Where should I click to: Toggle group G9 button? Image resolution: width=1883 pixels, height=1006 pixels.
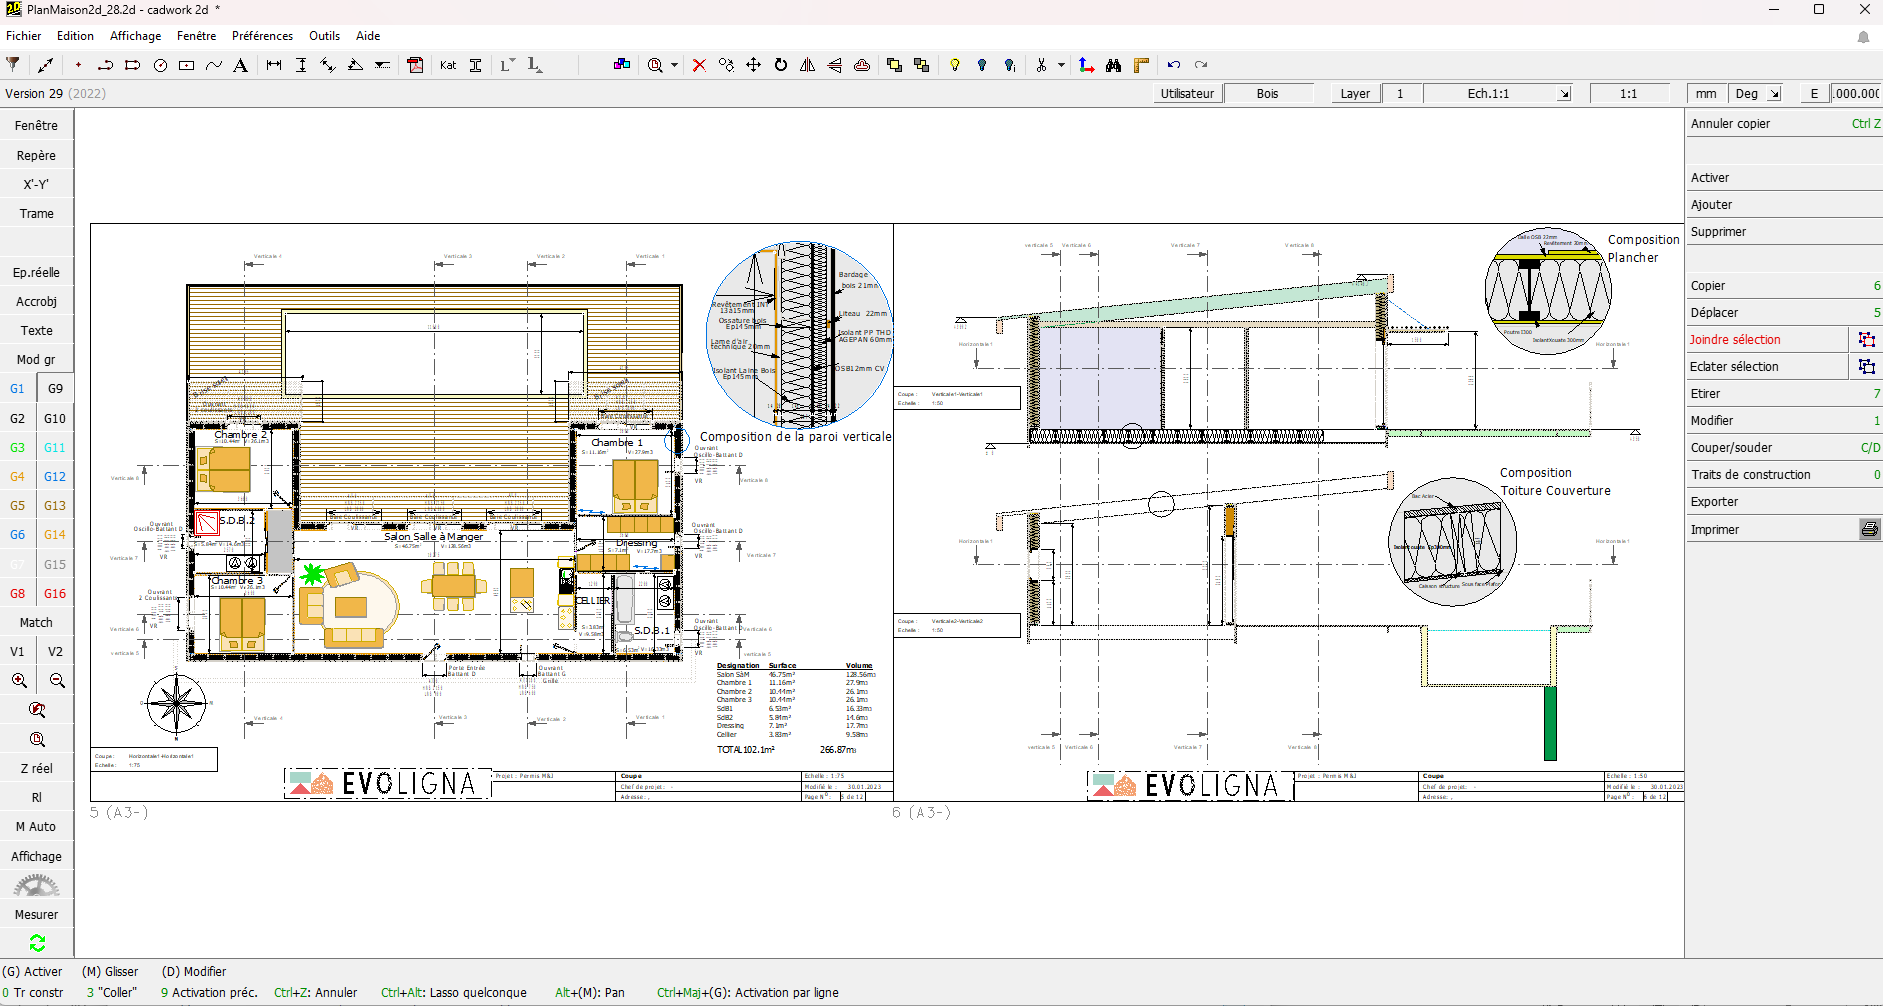(55, 389)
